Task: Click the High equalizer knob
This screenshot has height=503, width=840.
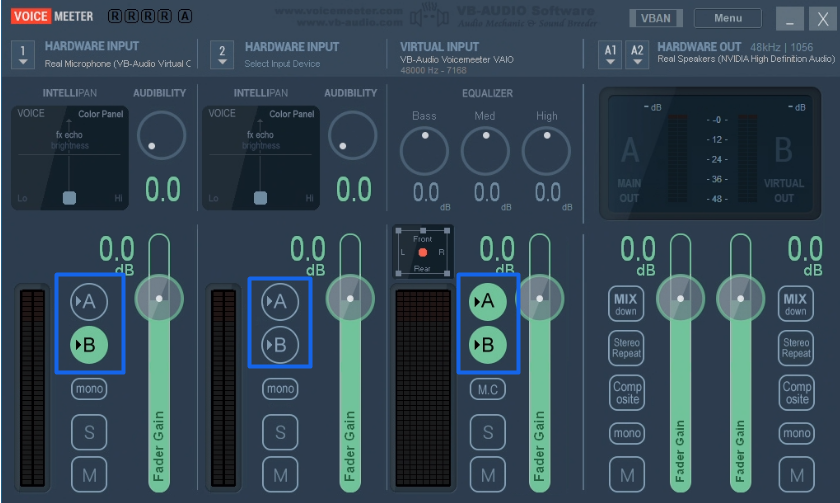Action: coord(546,151)
